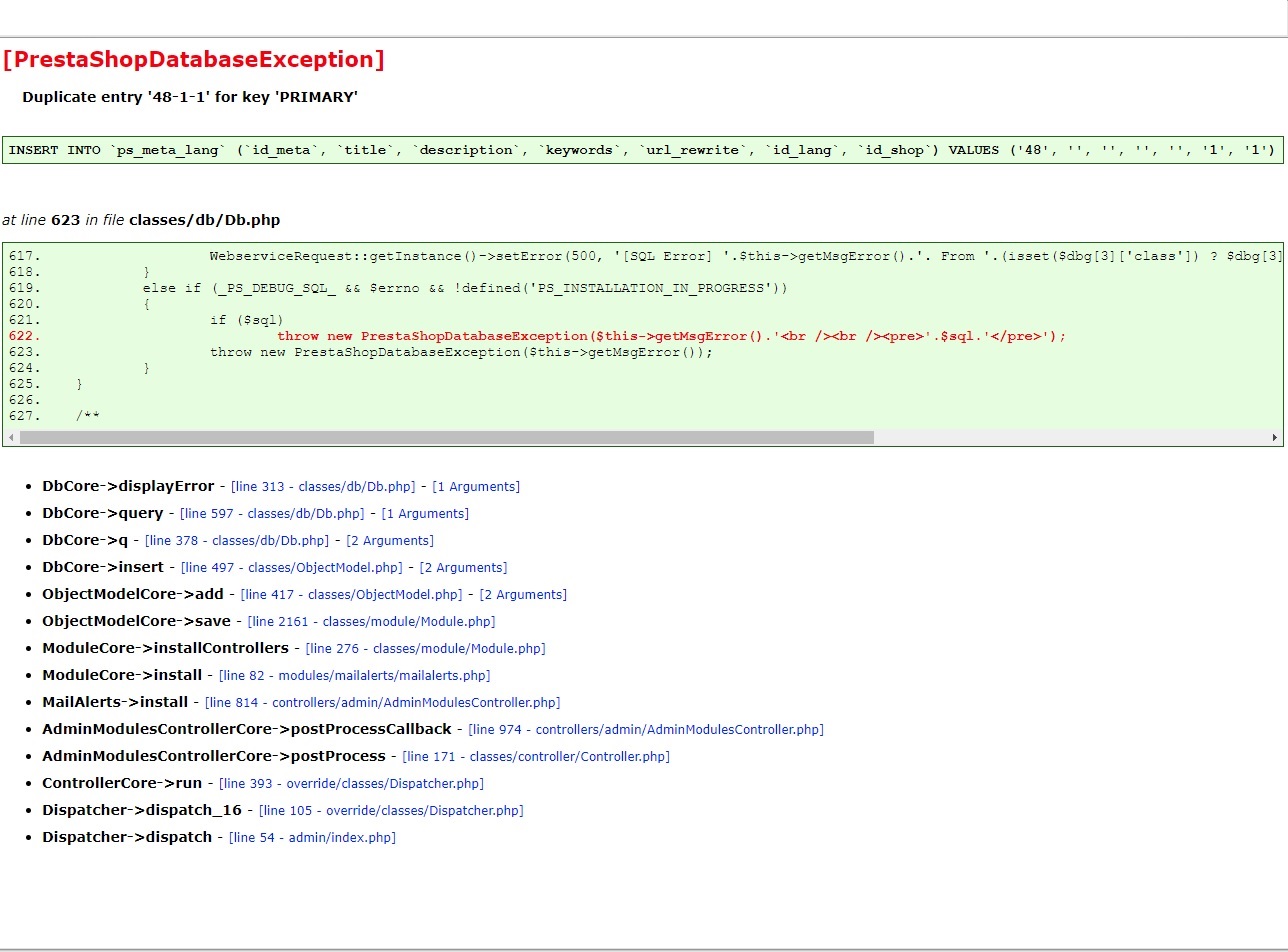The height and width of the screenshot is (952, 1288).
Task: Open link 'line 814 - controllers/admin/AdminModulesController.php'
Action: click(x=383, y=703)
